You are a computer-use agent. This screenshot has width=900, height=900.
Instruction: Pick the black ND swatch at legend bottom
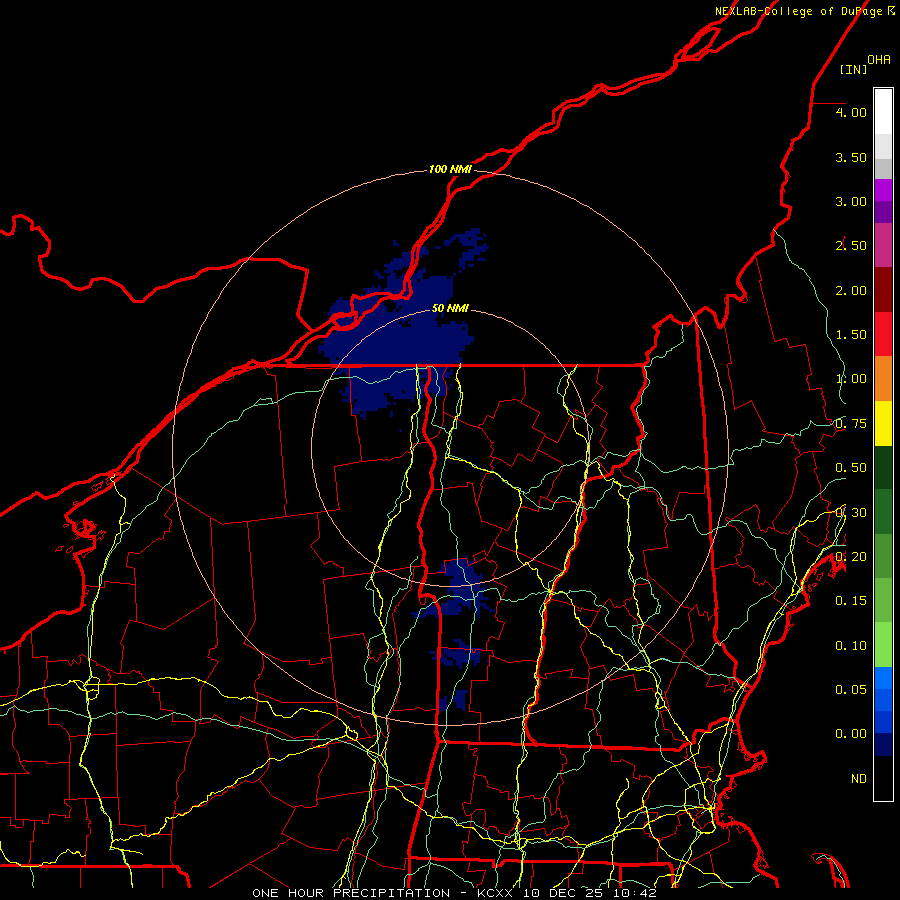click(883, 778)
